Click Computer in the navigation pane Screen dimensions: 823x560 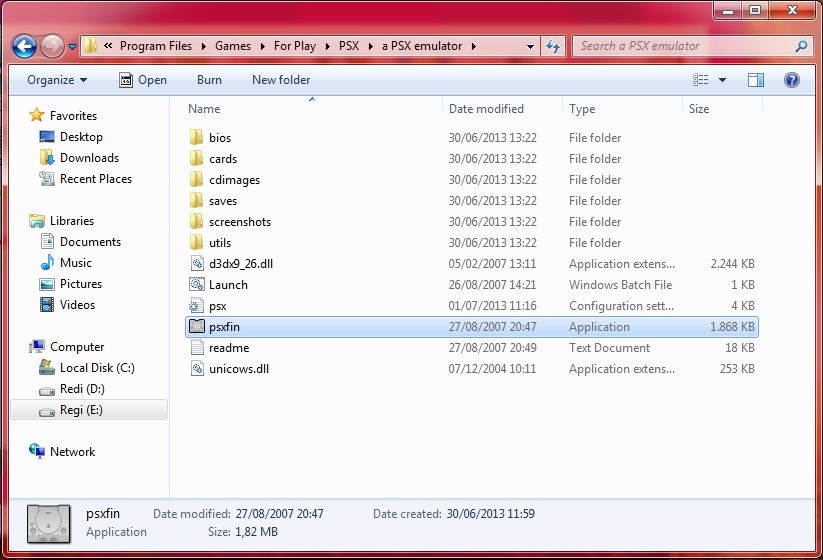point(77,346)
